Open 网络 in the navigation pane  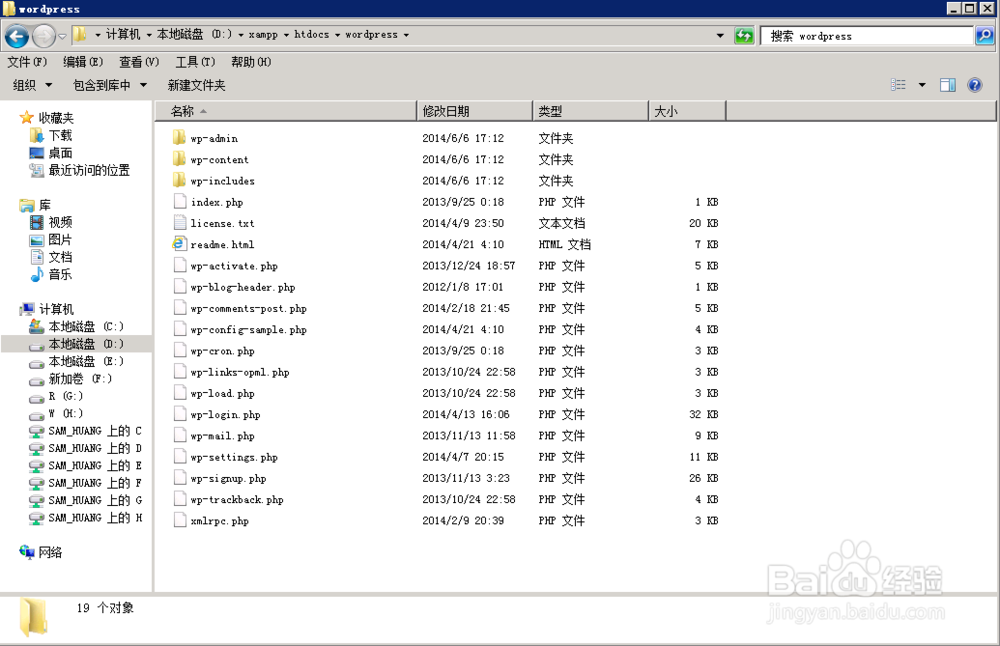pos(50,552)
